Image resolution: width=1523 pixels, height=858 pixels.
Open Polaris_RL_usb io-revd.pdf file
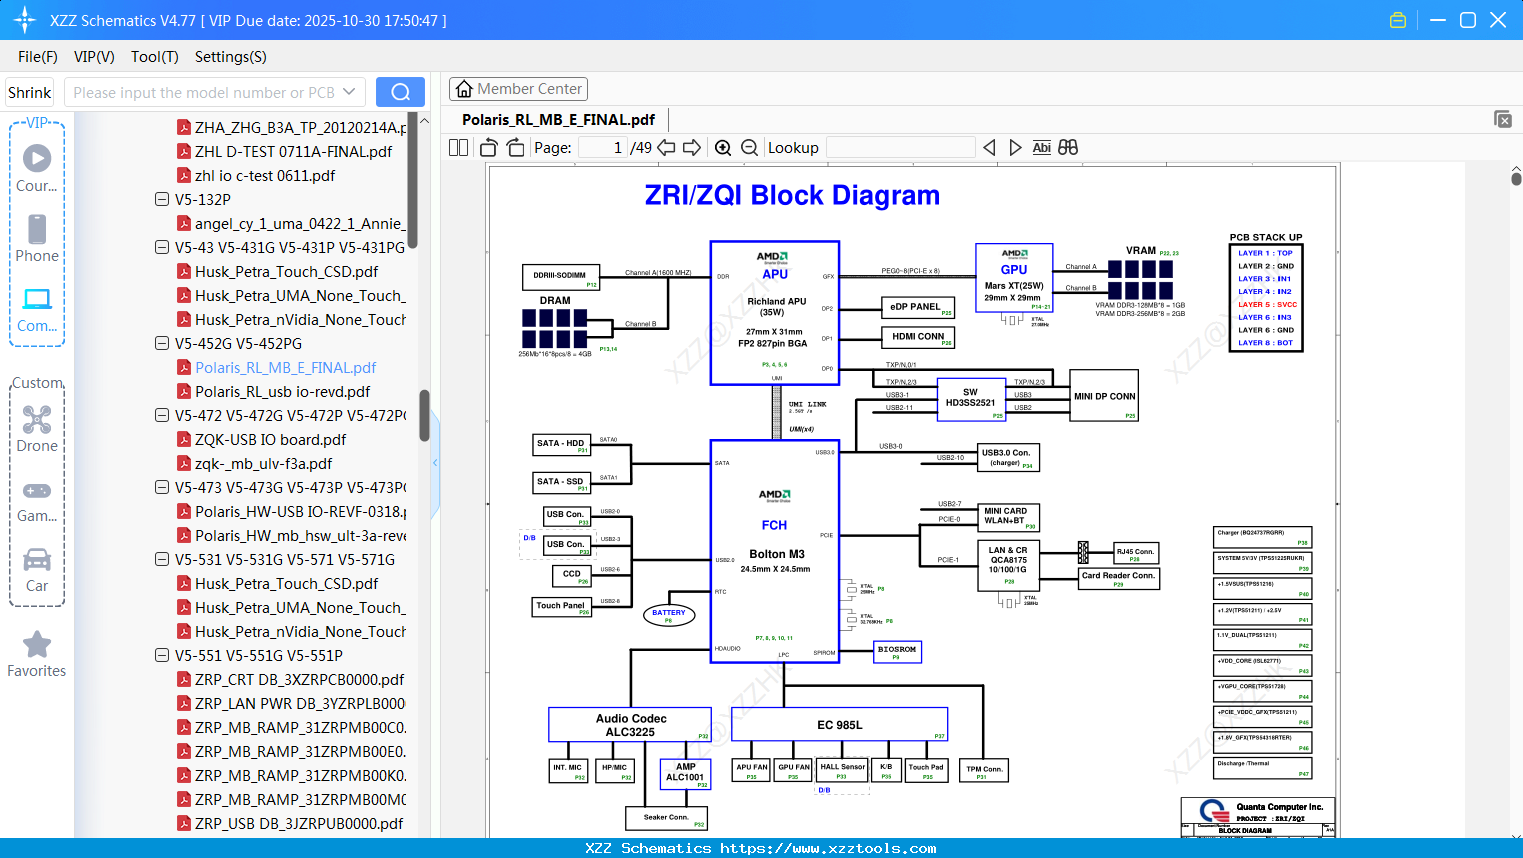(283, 391)
